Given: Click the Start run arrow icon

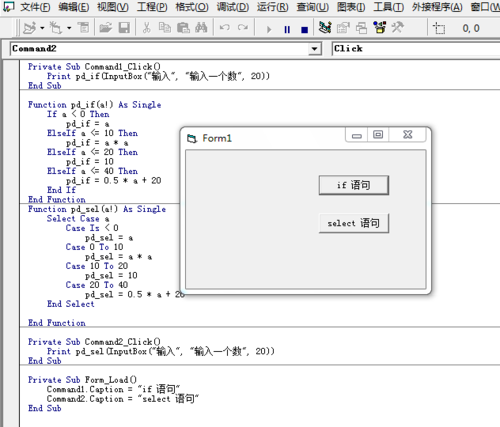Looking at the screenshot, I should coord(269,30).
